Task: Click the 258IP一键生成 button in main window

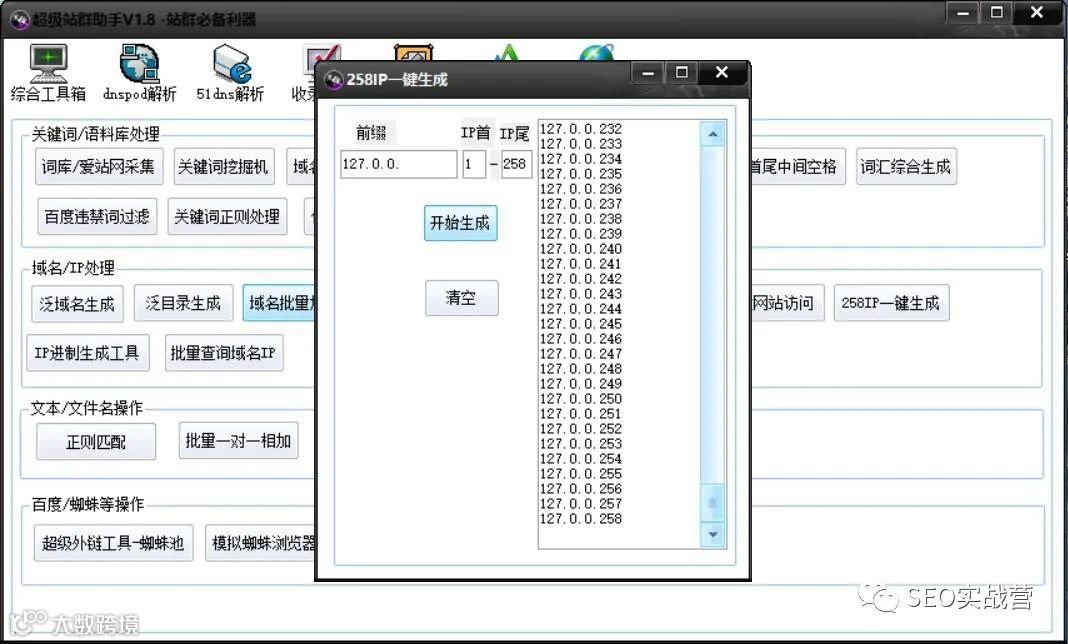Action: pyautogui.click(x=891, y=303)
